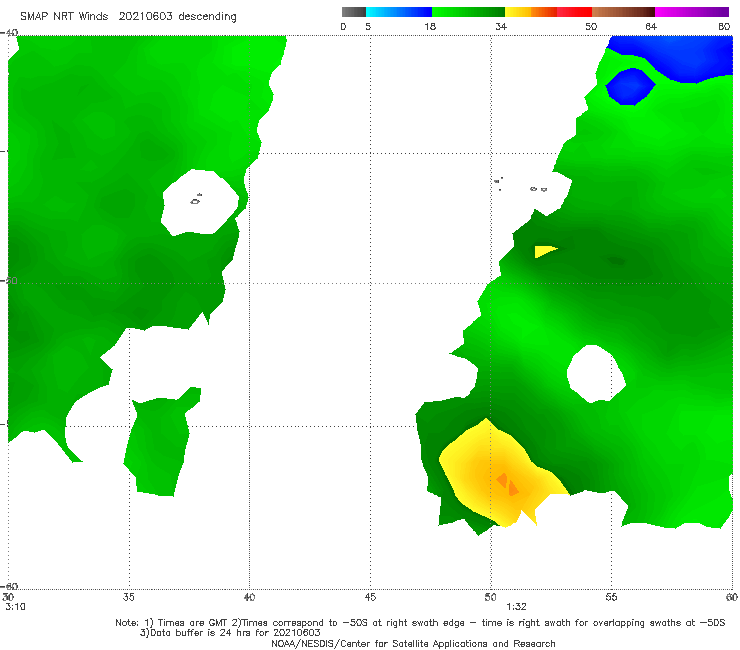Screen dimensions: 740x650
Task: Pick the magenta-purple segment of the color bar
Action: pos(692,12)
